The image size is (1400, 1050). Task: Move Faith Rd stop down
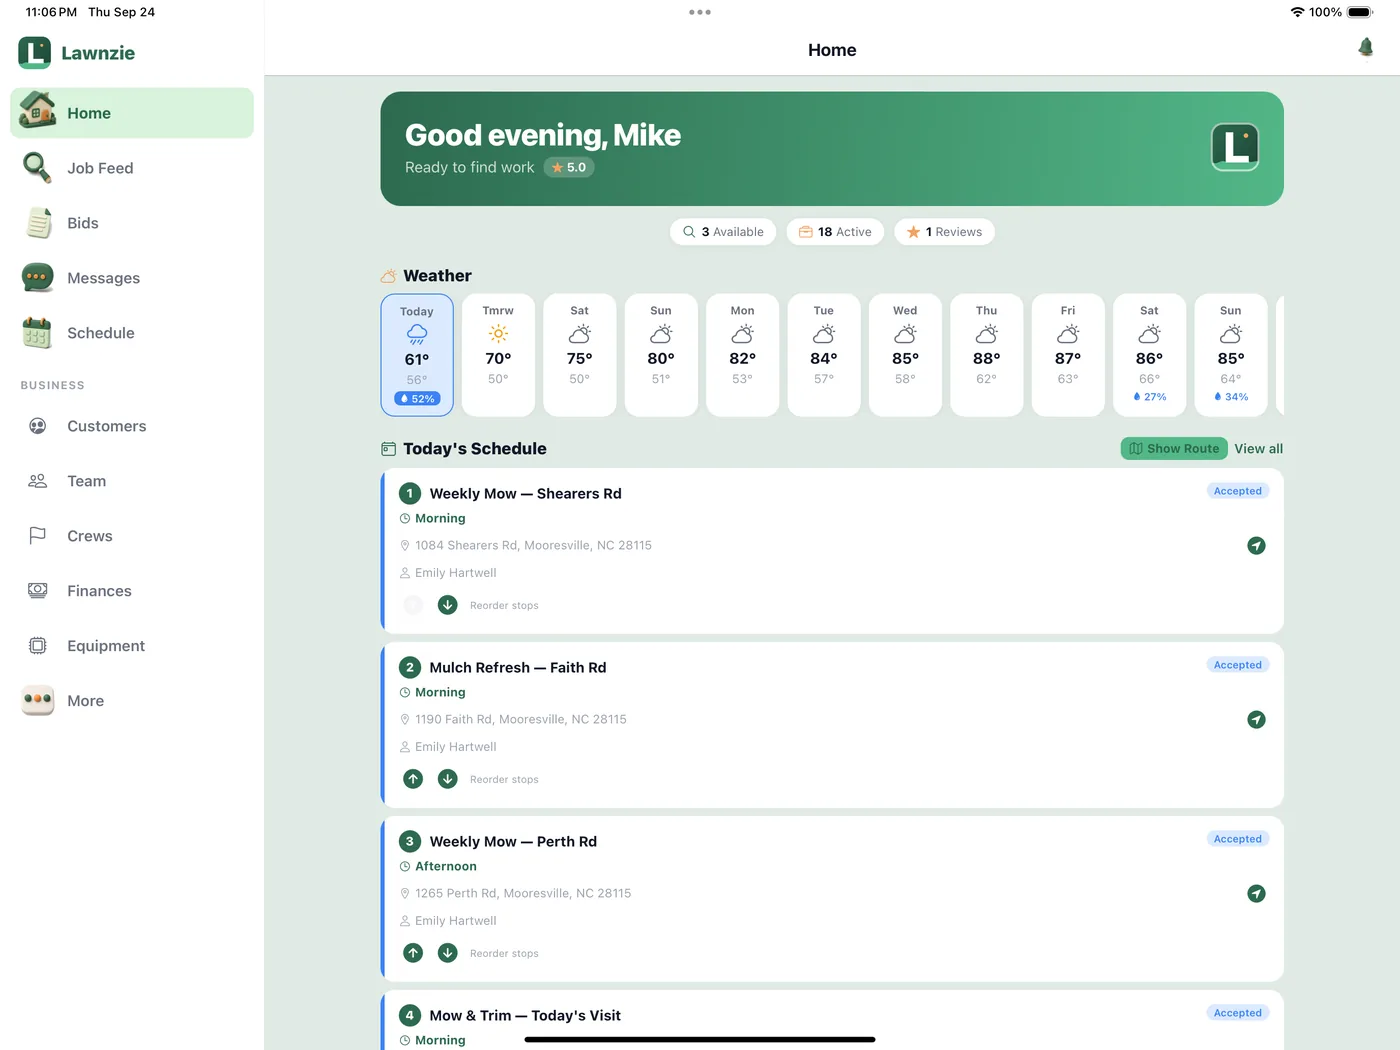pos(448,779)
